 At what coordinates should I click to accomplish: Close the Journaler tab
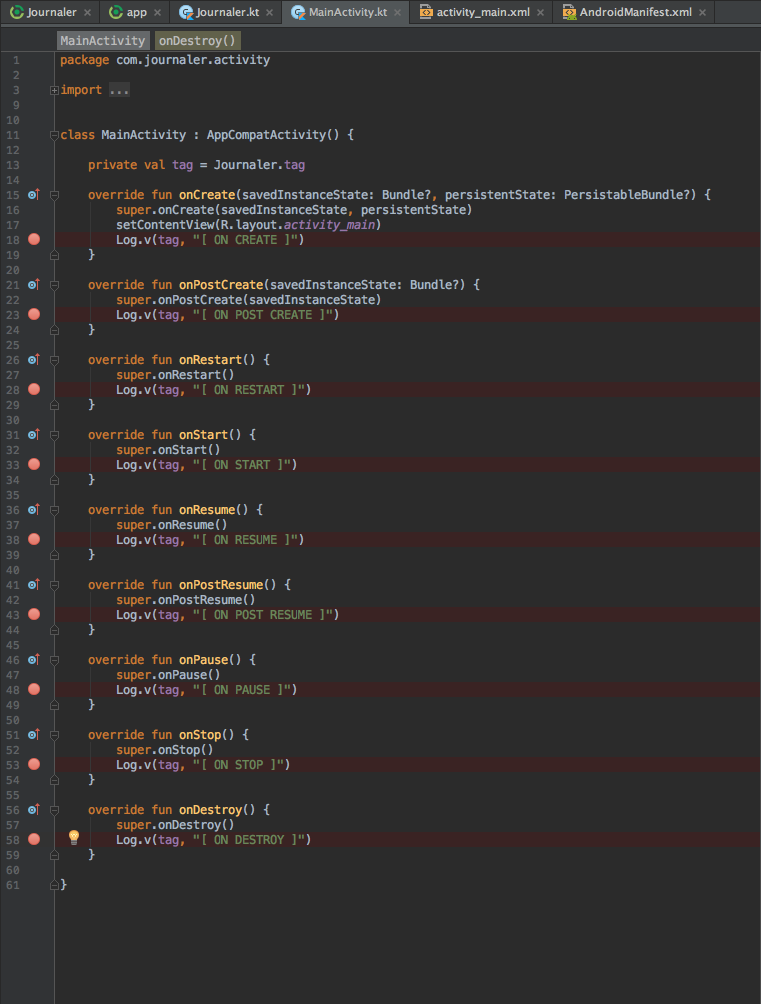tap(87, 12)
